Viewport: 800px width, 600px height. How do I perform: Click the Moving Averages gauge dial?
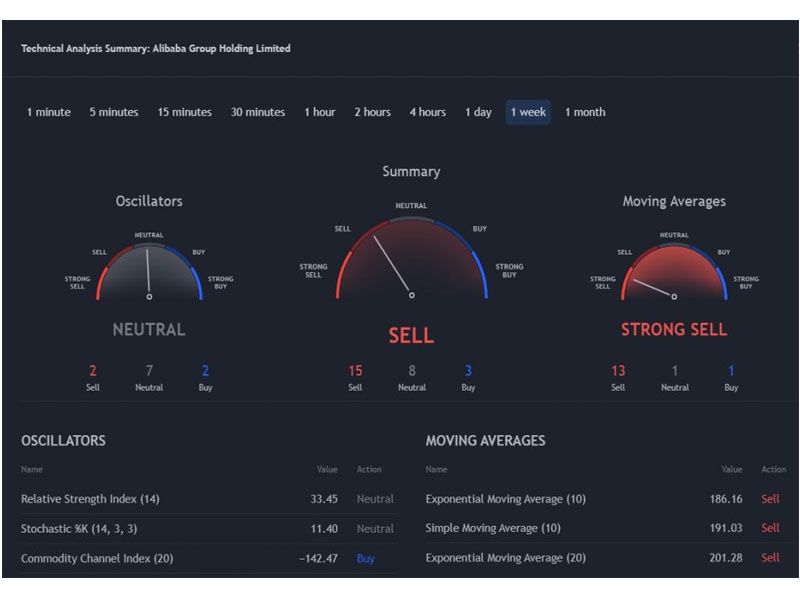pyautogui.click(x=674, y=272)
